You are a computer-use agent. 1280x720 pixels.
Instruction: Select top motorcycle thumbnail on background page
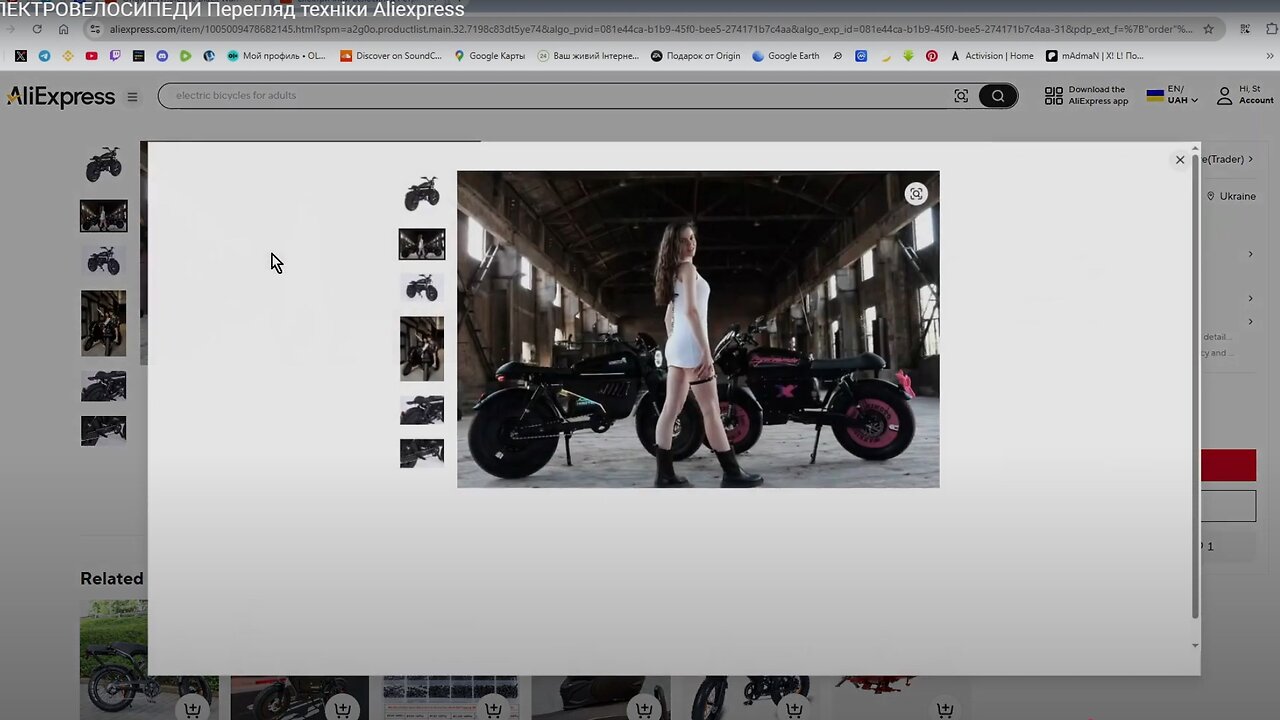pos(104,164)
